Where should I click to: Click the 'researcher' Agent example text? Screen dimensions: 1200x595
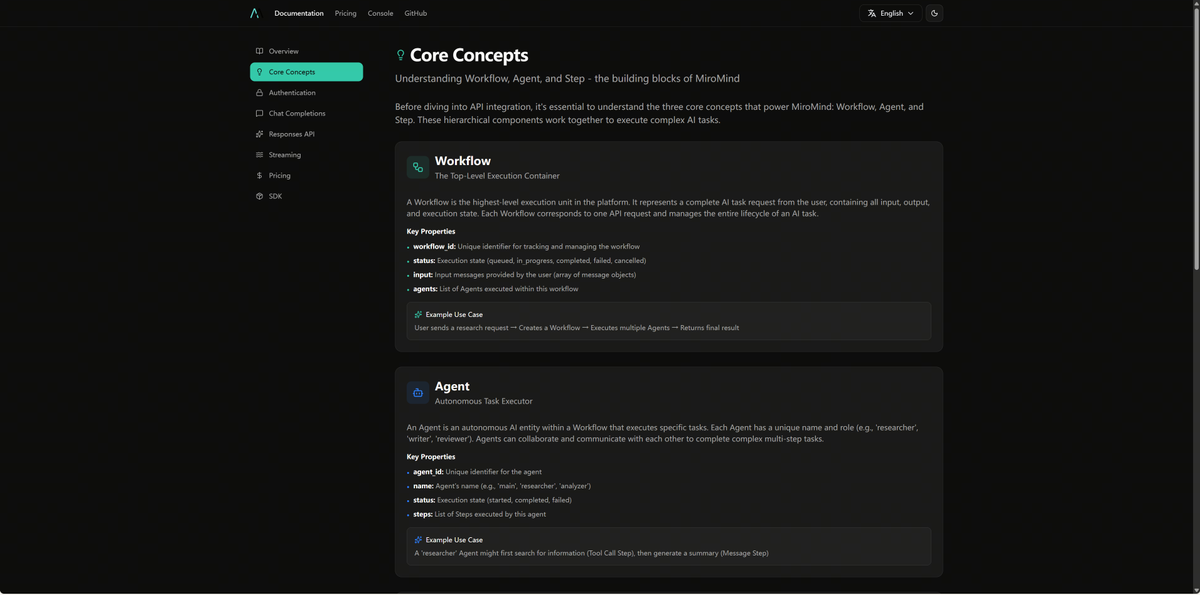(x=592, y=553)
